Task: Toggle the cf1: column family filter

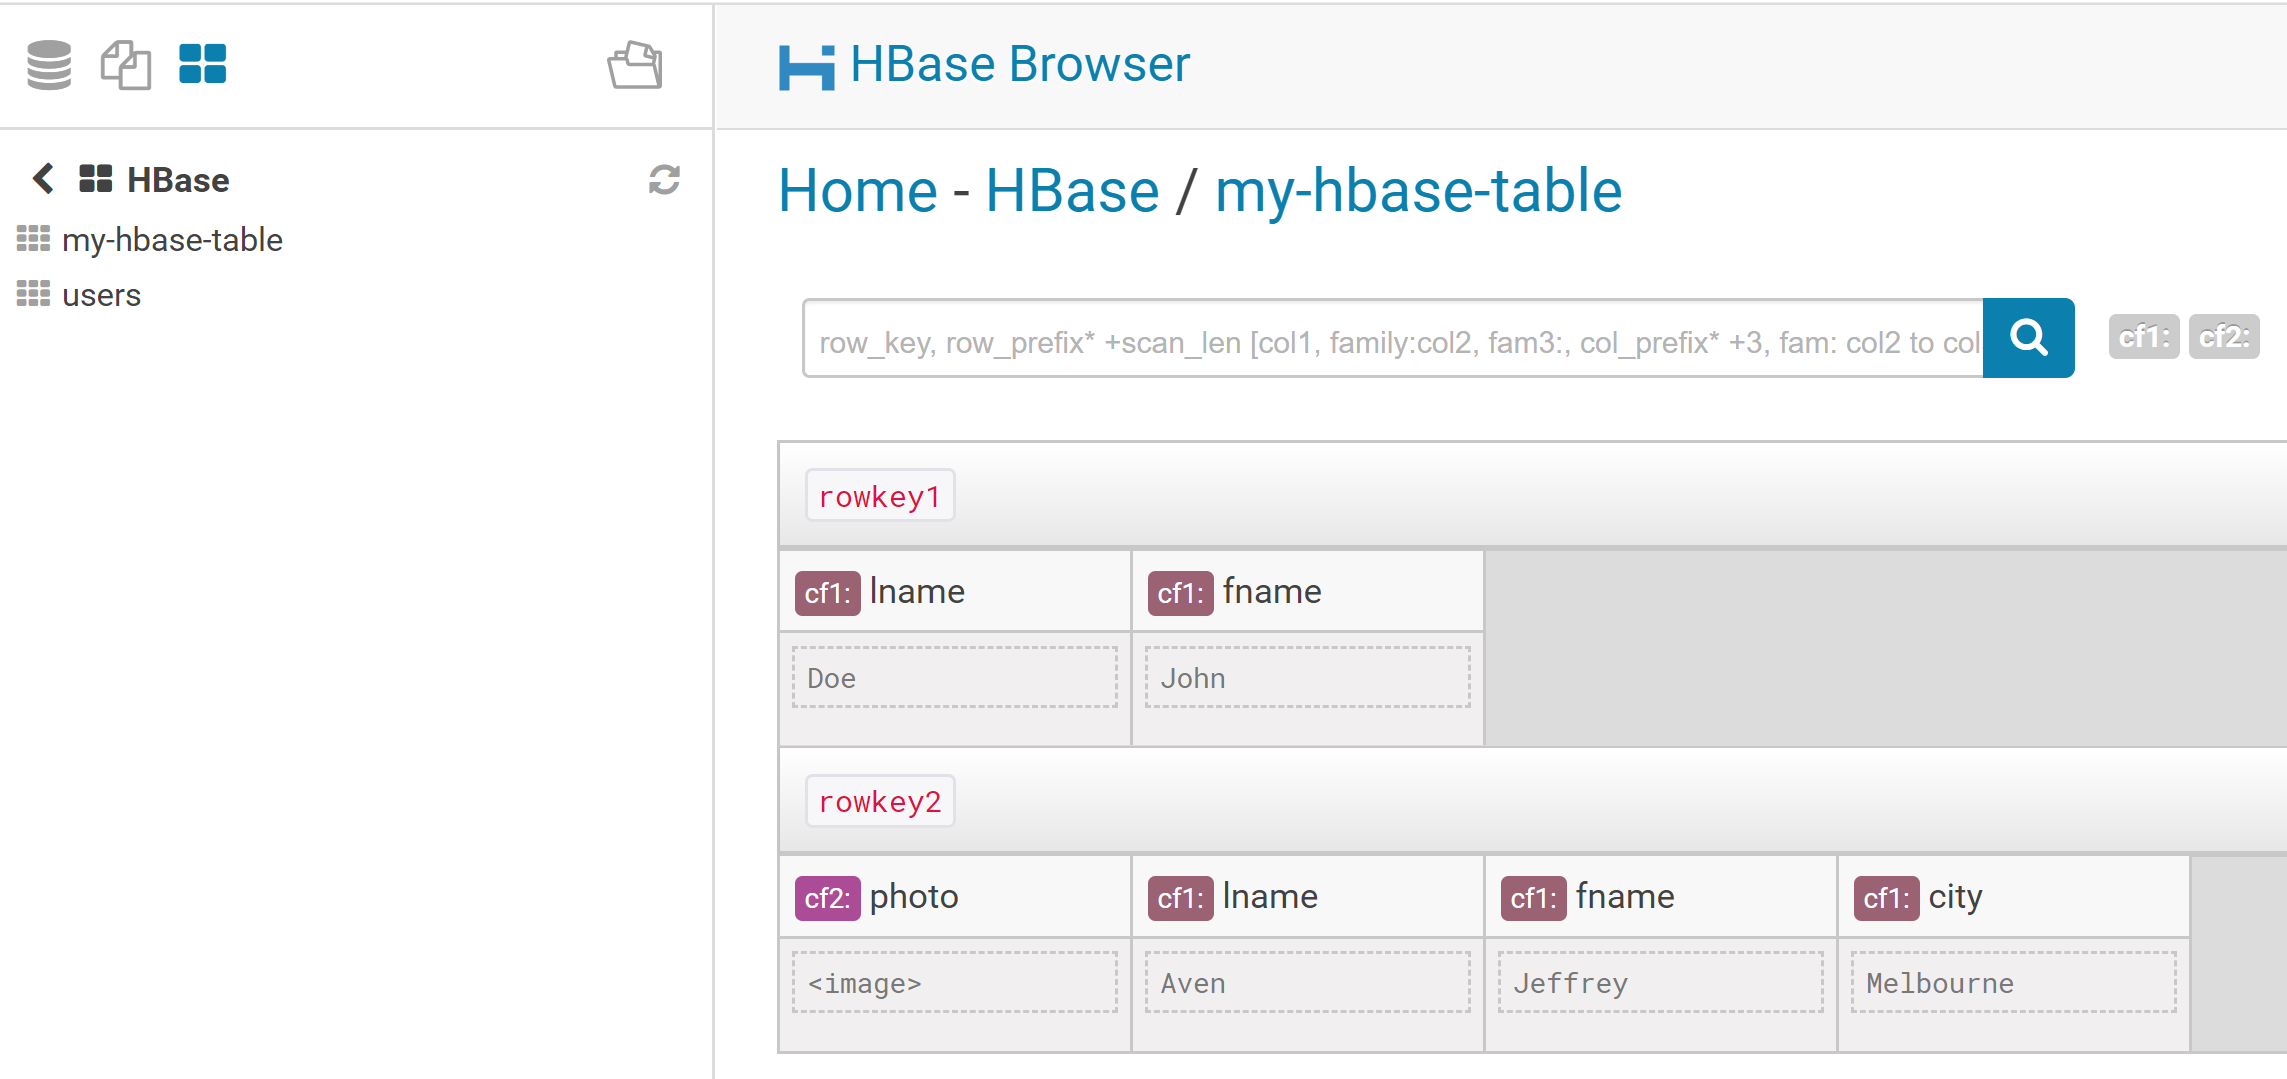Action: point(2143,337)
